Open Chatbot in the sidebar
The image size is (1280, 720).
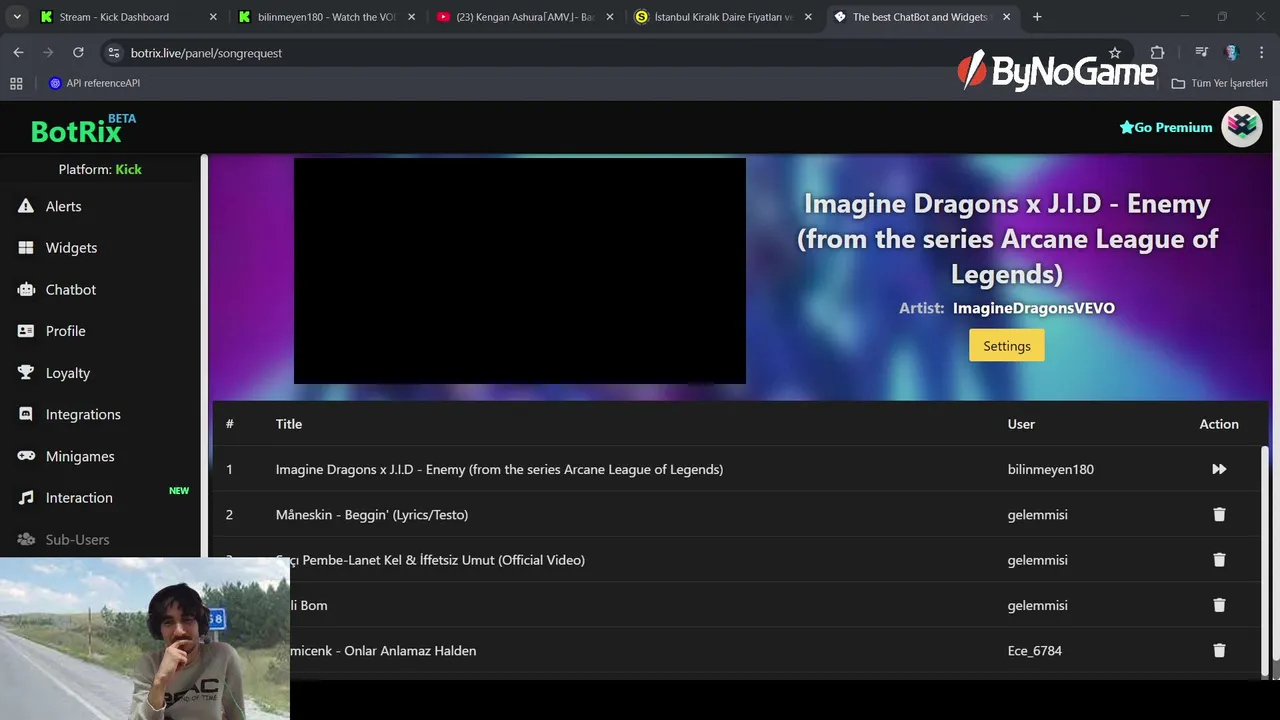coord(71,290)
